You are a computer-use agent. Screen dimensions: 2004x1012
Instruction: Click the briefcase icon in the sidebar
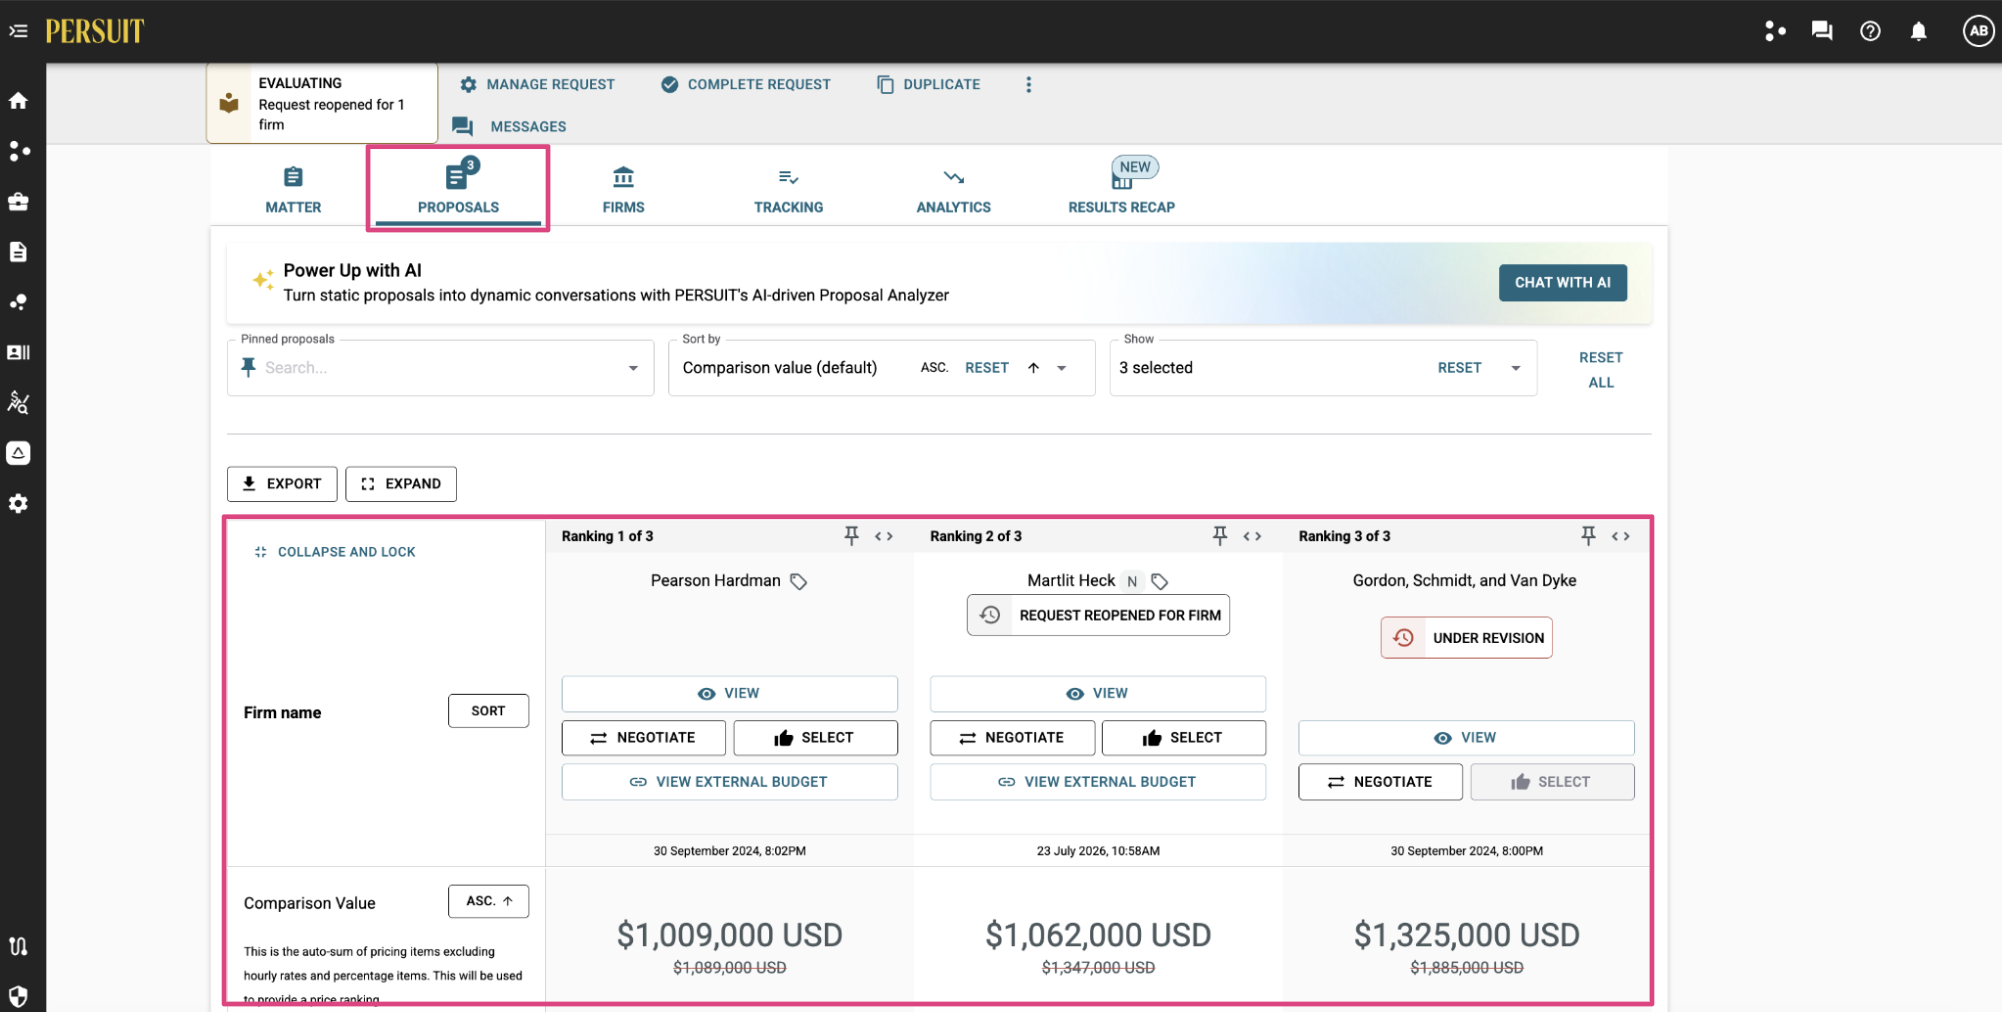click(18, 202)
